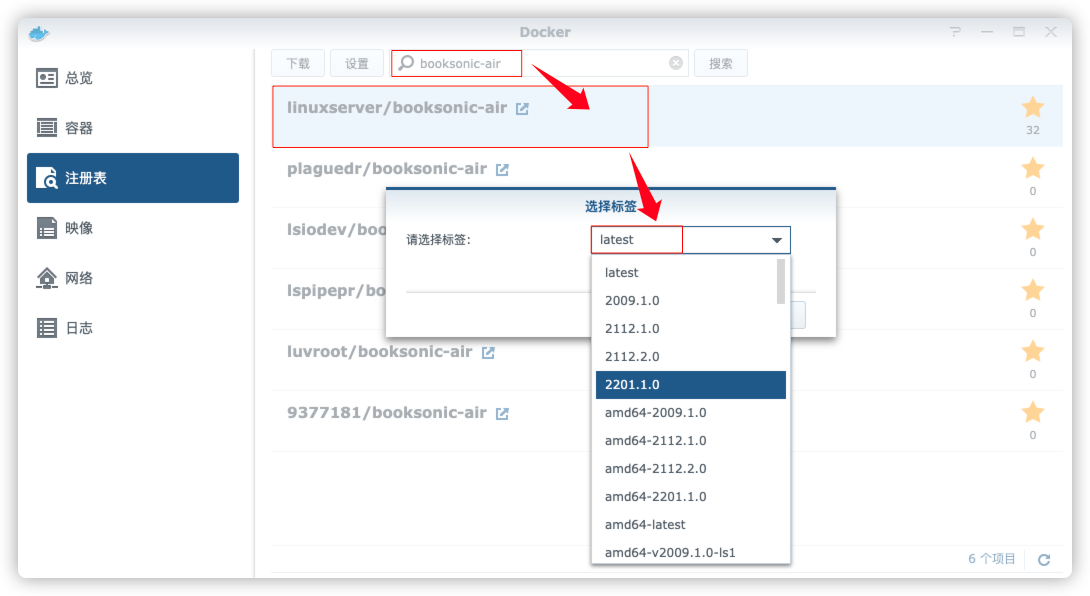Open the tag selection combo box arrow
Viewport: 1090px width, 596px height.
776,240
